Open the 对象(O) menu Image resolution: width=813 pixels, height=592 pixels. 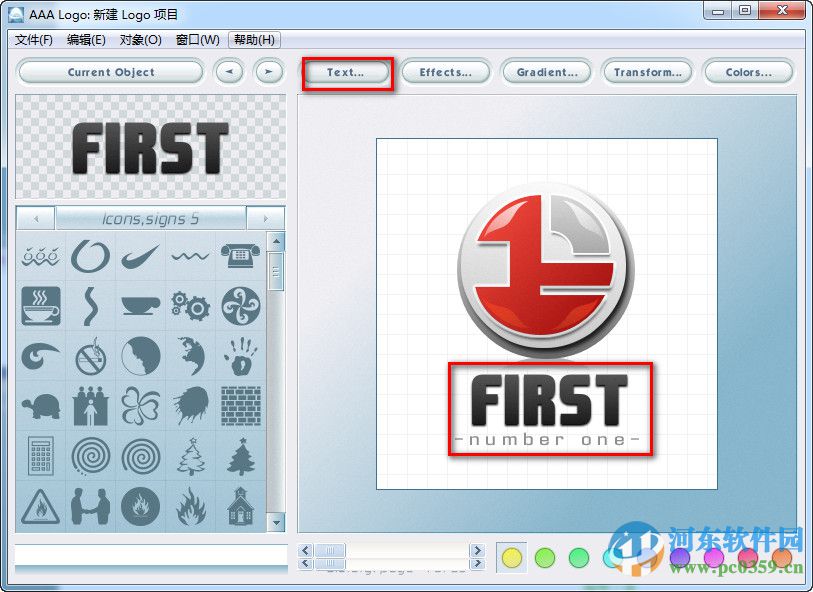coord(141,40)
